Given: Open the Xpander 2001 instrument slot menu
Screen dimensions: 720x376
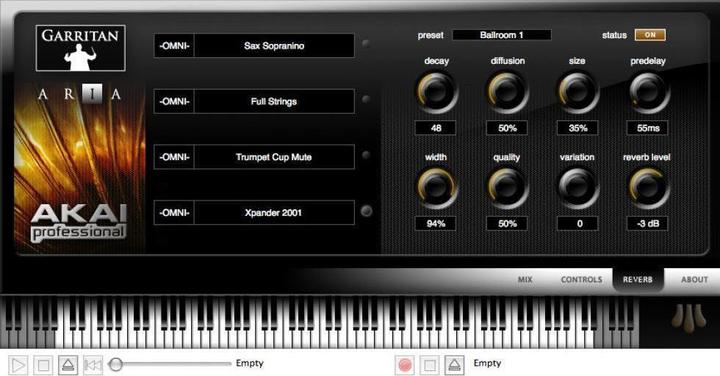Looking at the screenshot, I should [274, 213].
